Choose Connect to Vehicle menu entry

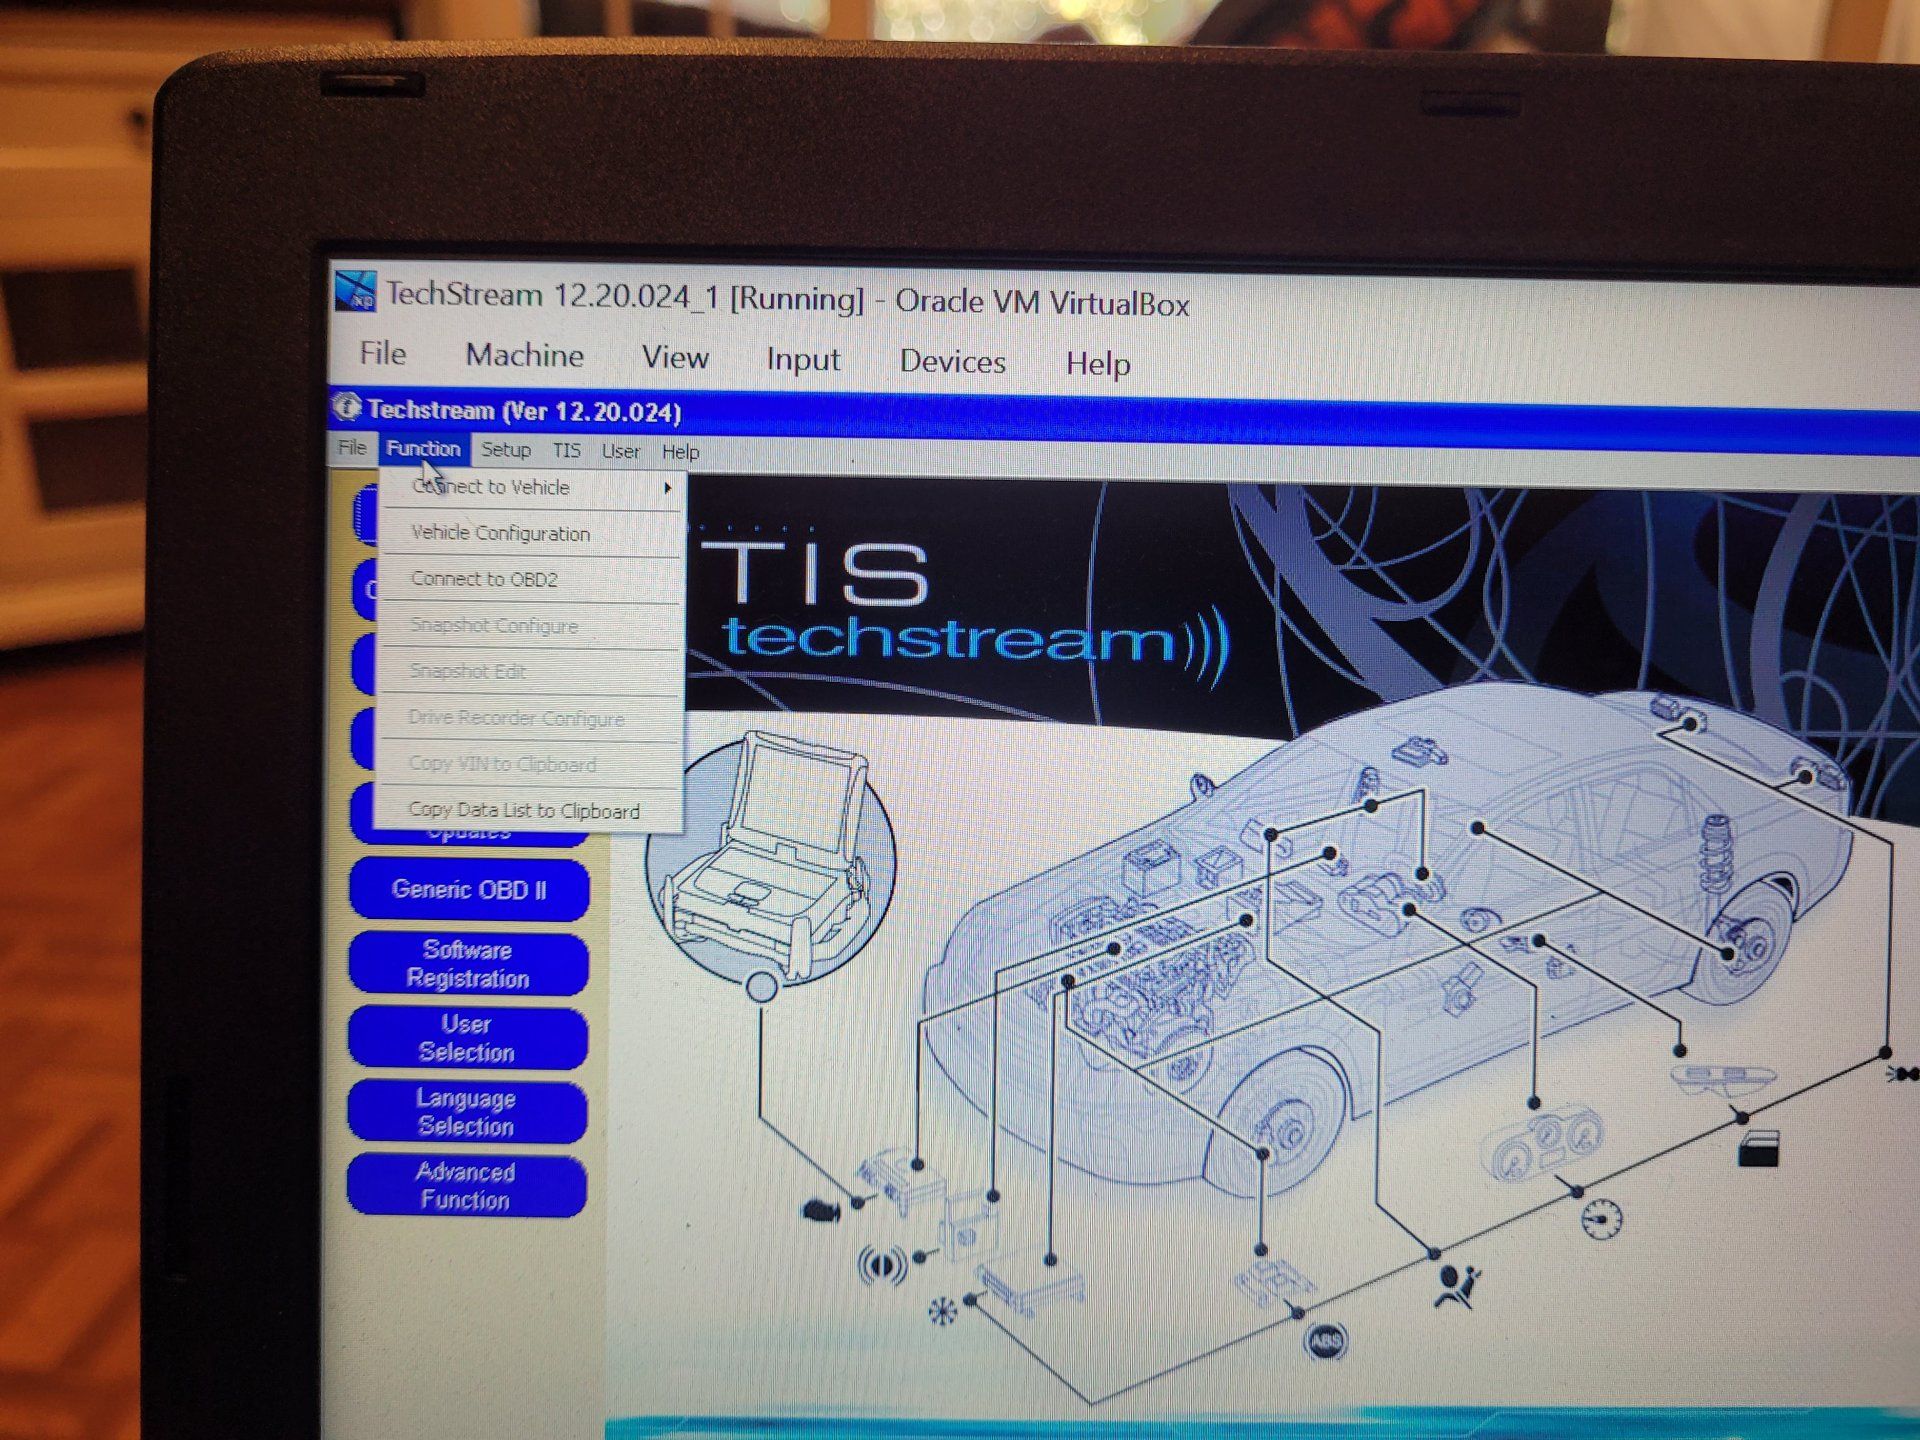532,487
